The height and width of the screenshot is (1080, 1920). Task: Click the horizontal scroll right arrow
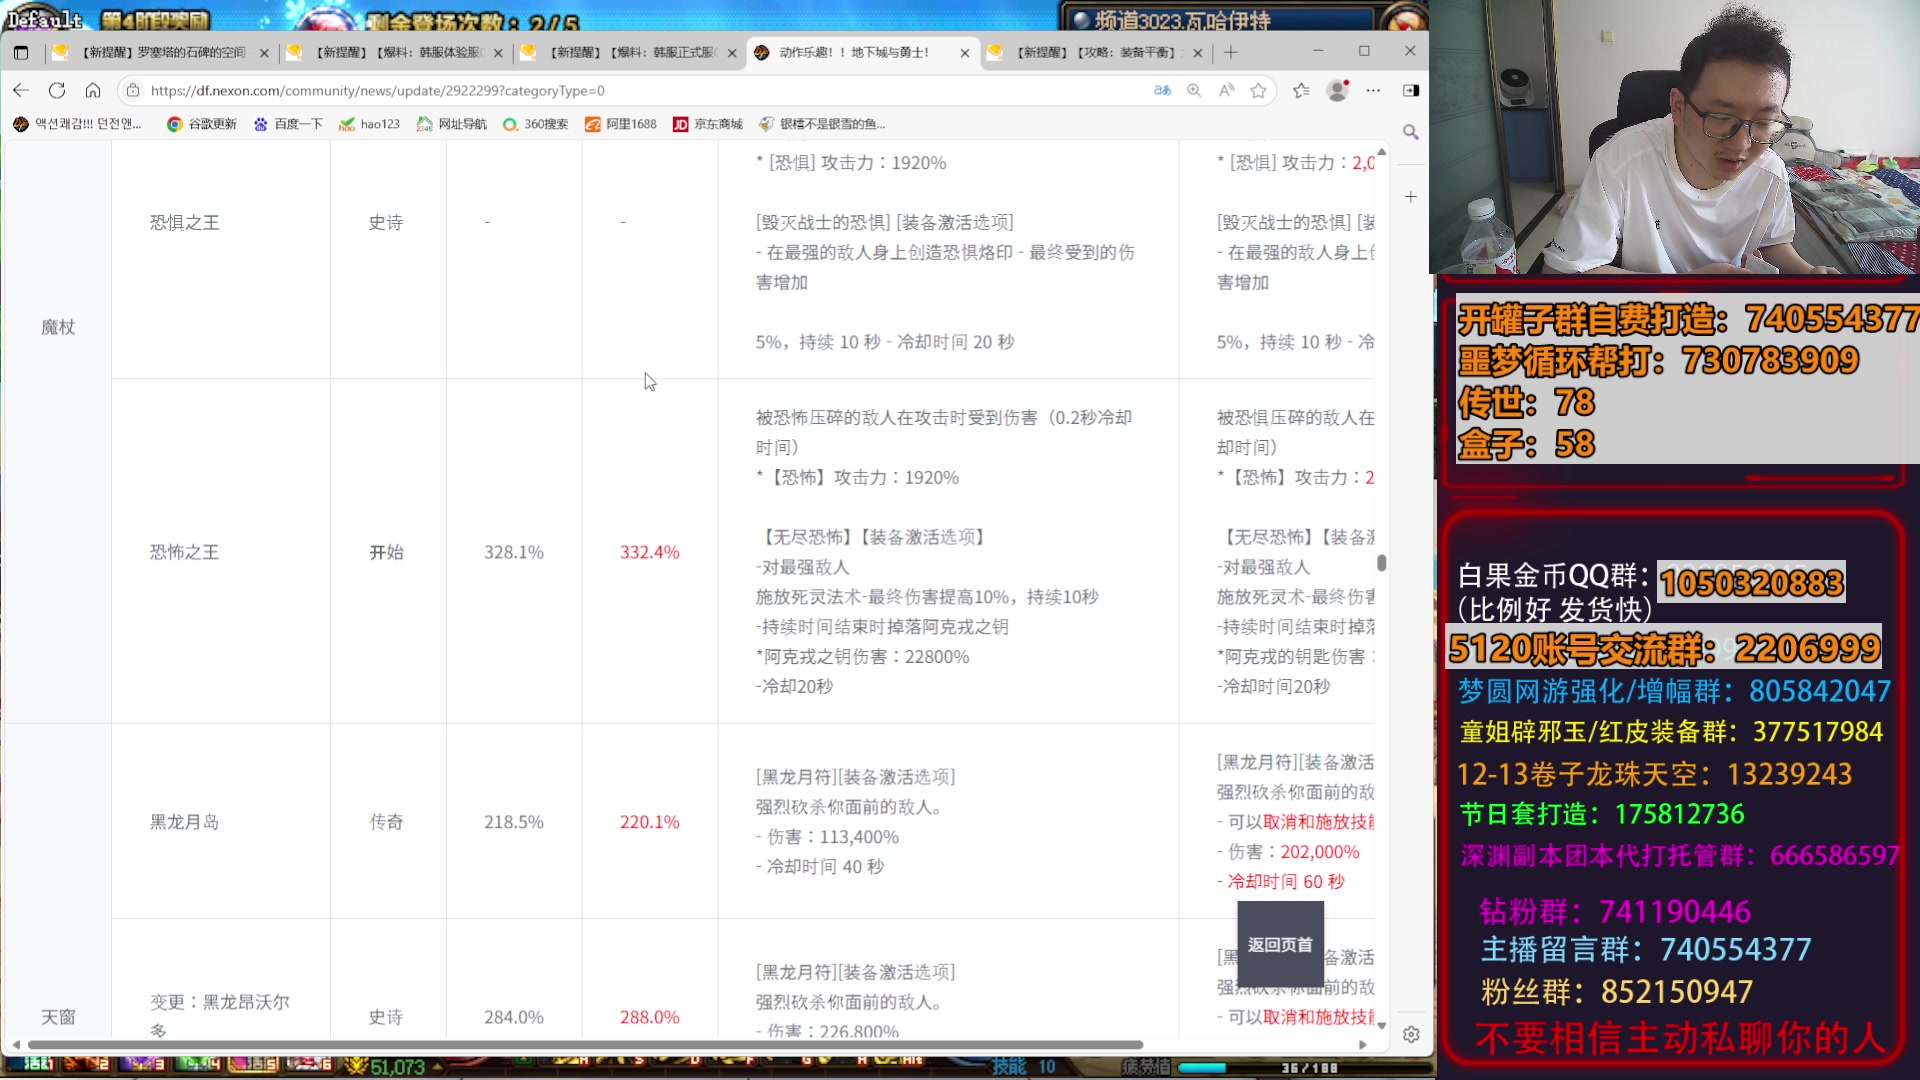pos(1362,1044)
